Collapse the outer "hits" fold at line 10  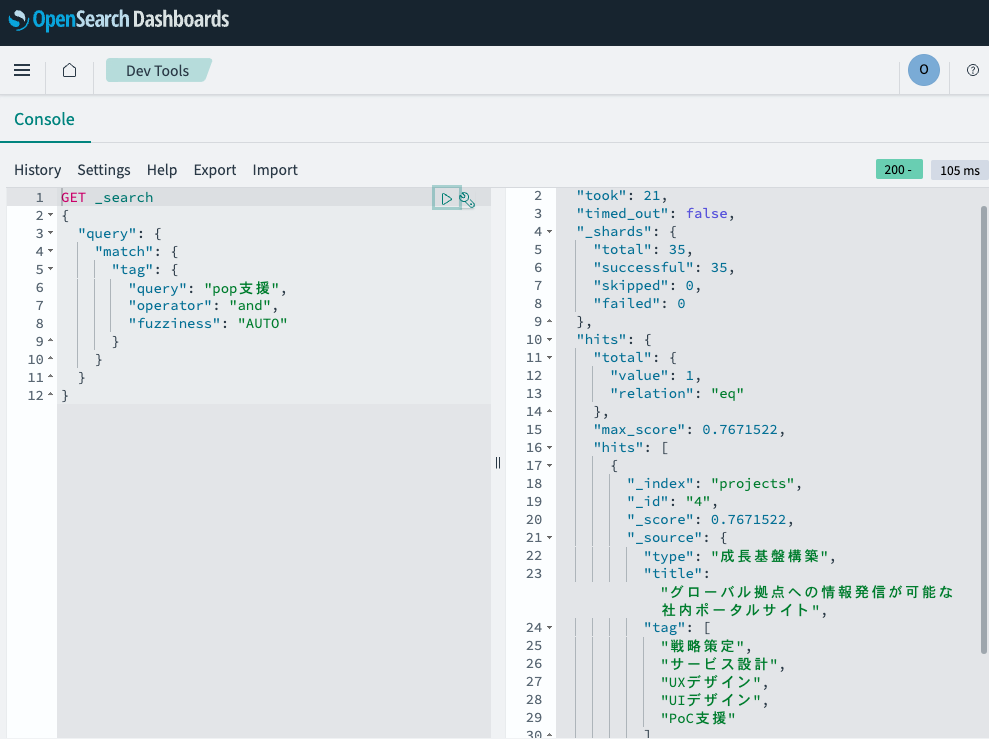click(x=549, y=340)
